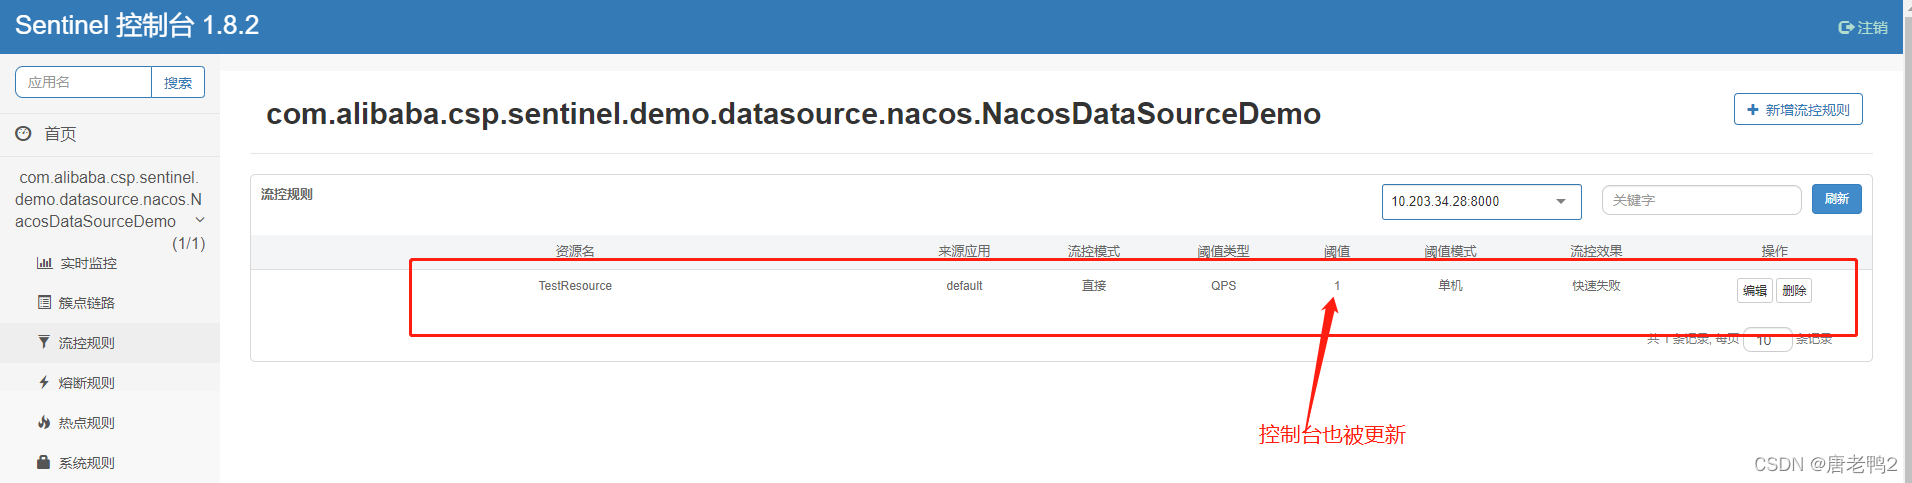Viewport: 1912px width, 483px height.
Task: Click the 刷新 button
Action: click(x=1836, y=199)
